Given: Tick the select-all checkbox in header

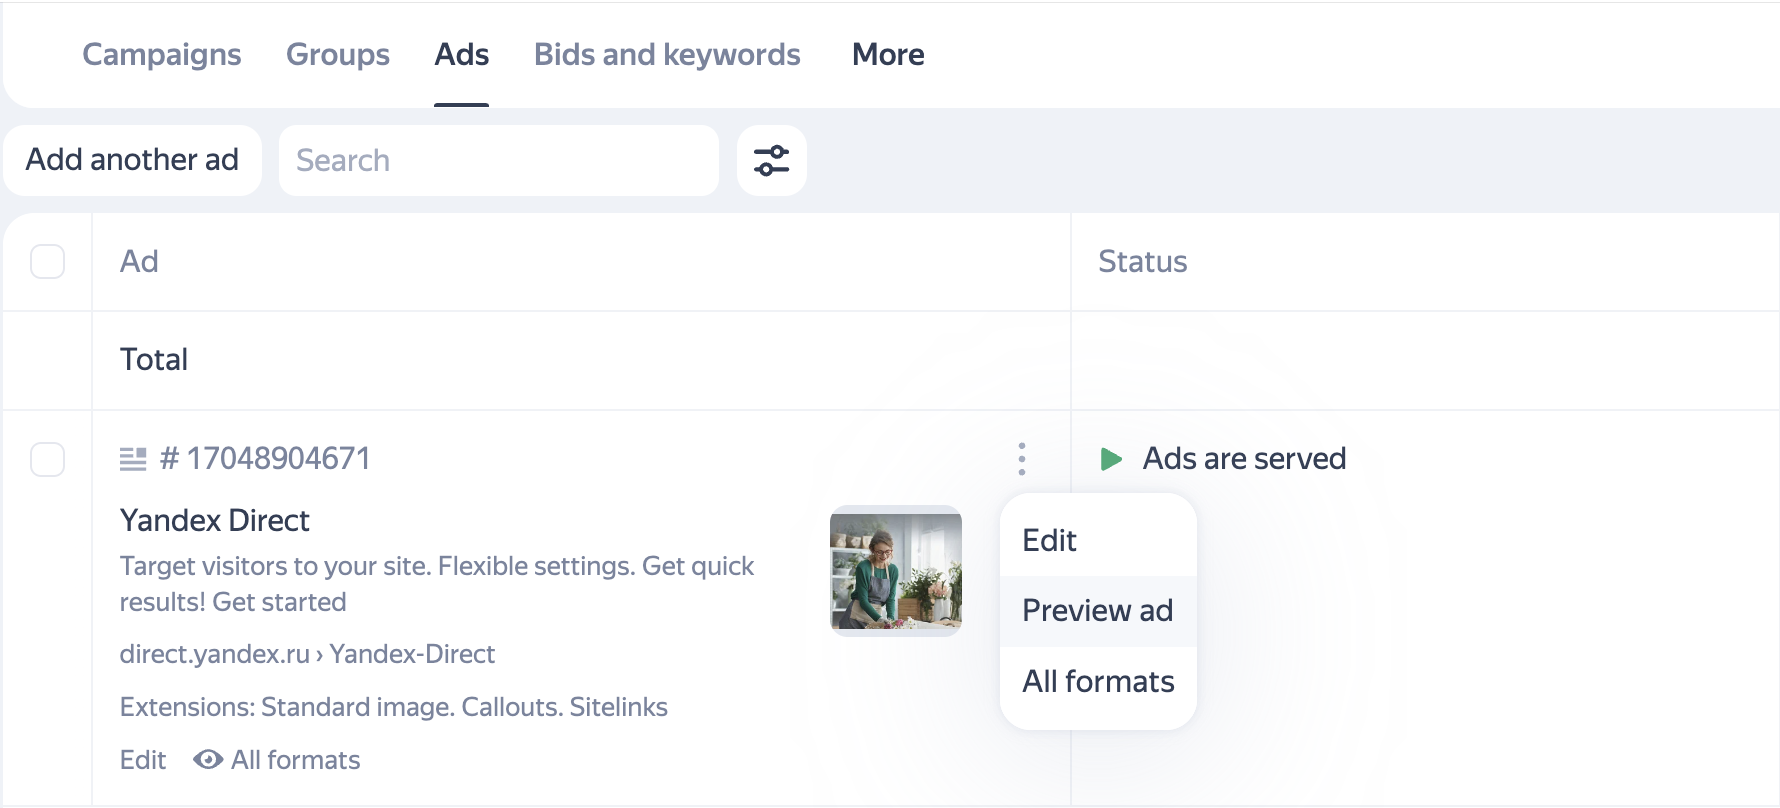Looking at the screenshot, I should [47, 262].
